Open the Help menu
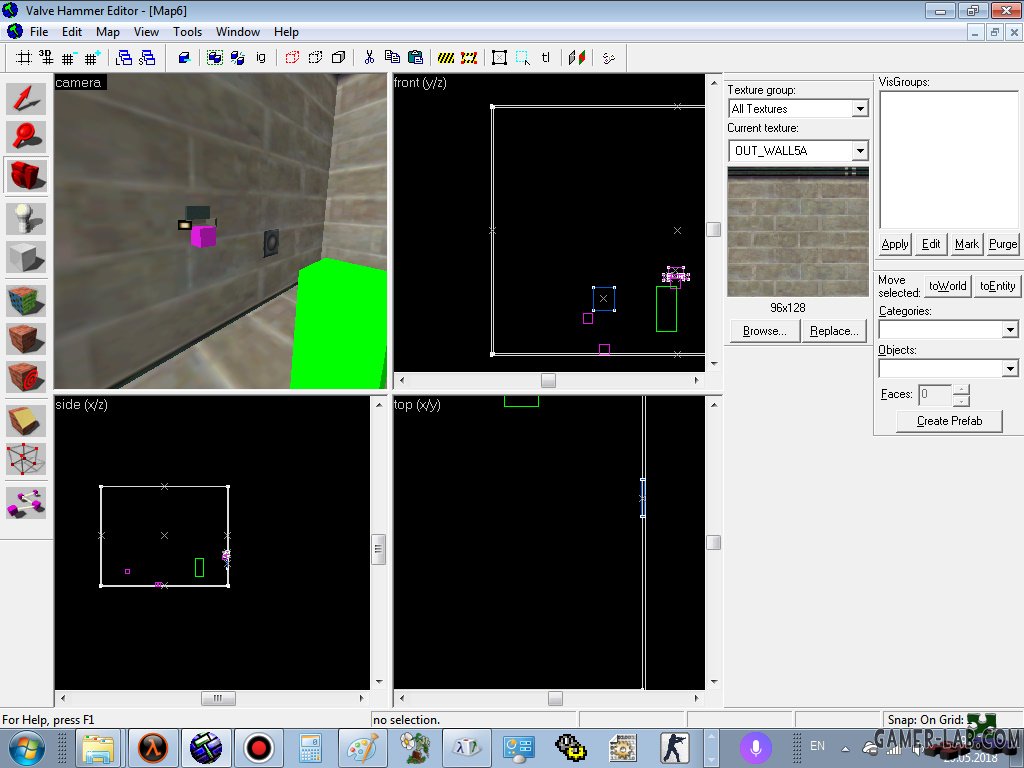The width and height of the screenshot is (1024, 768). [x=286, y=31]
